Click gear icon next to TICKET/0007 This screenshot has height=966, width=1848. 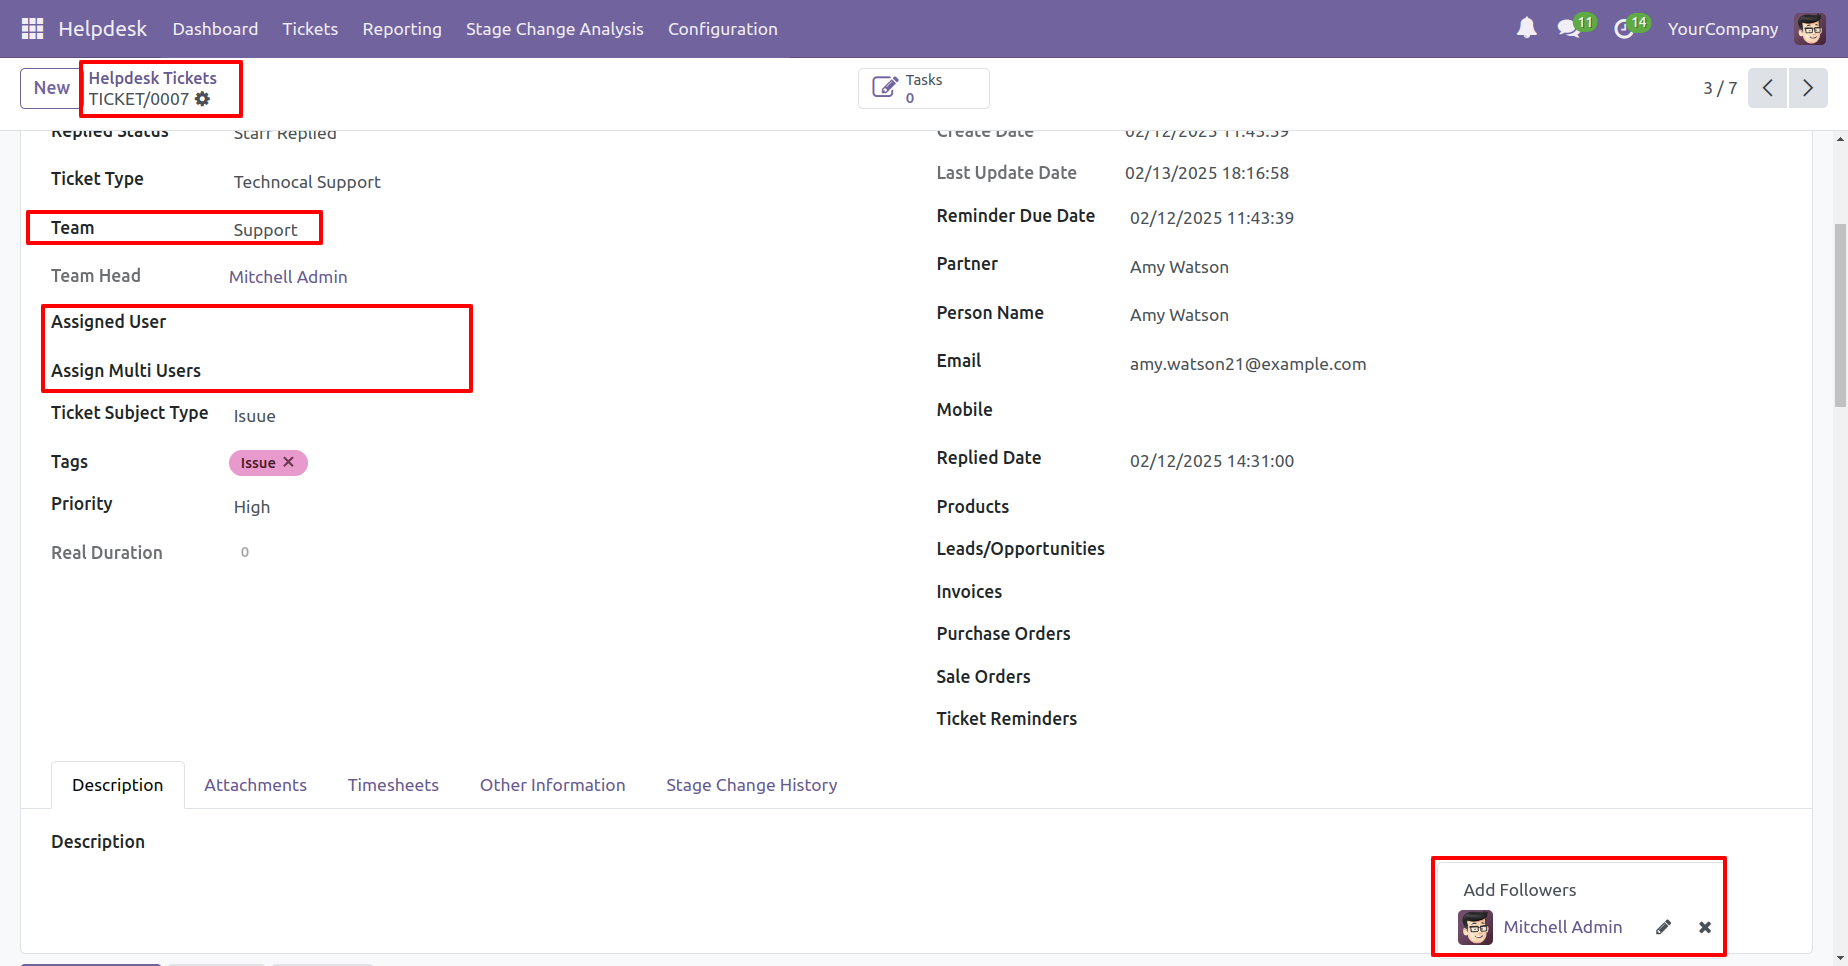click(x=203, y=99)
